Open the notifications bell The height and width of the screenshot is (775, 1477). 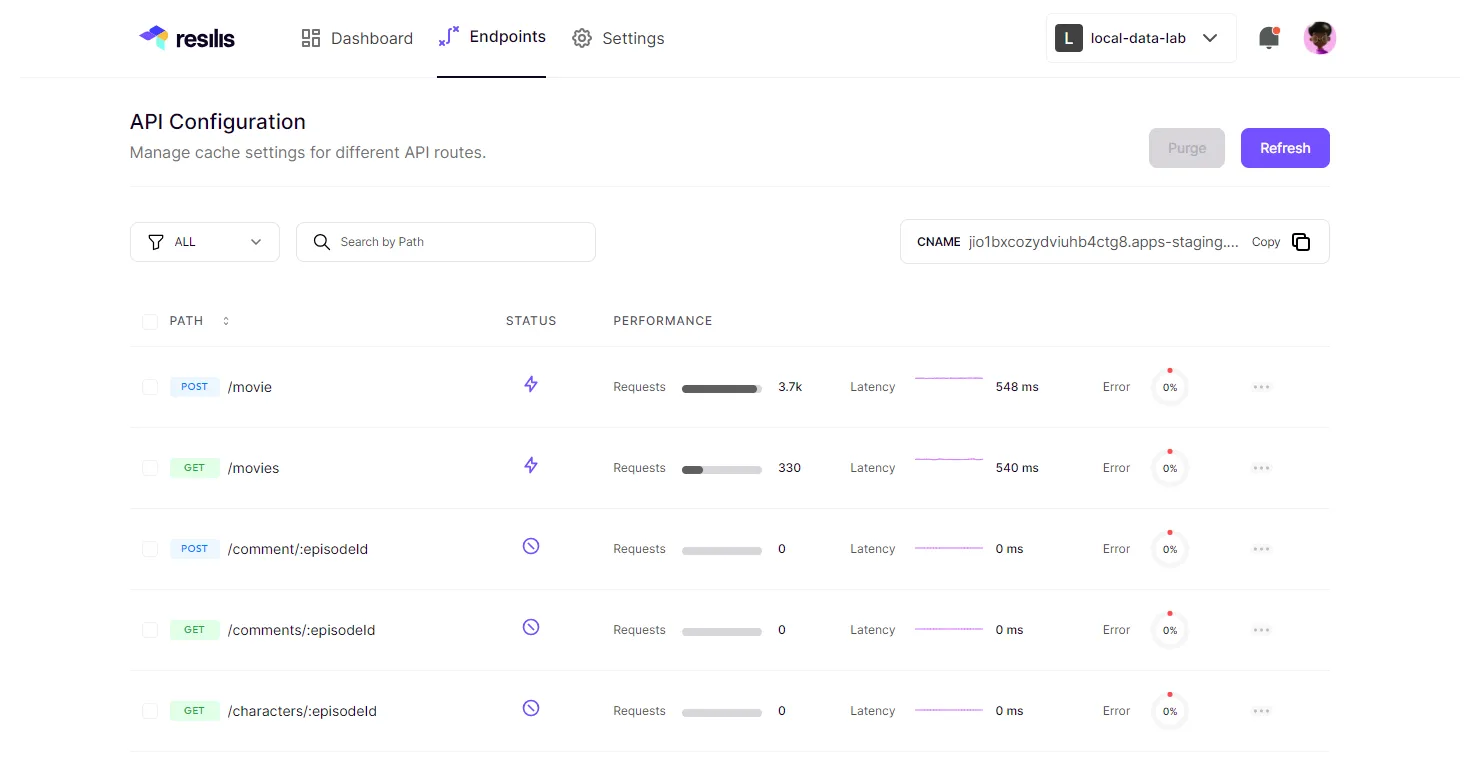tap(1269, 38)
